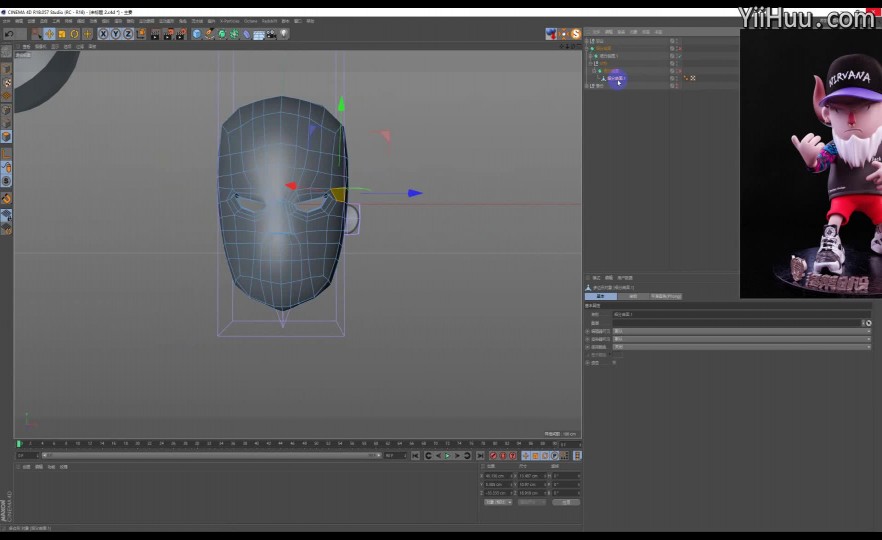Open the render settings icon
This screenshot has width=882, height=540.
180,34
